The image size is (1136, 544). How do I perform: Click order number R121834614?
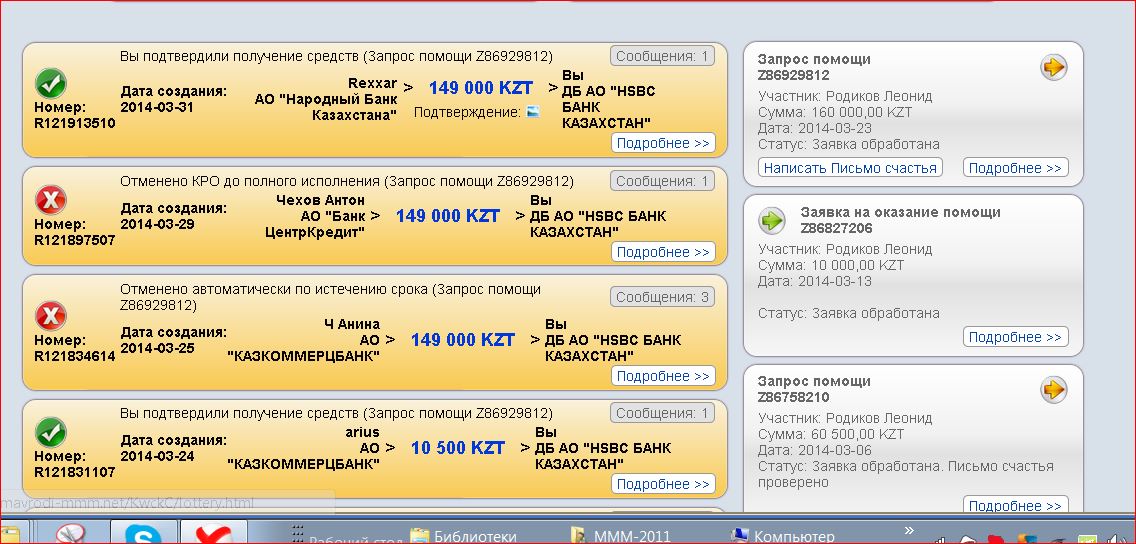click(75, 356)
